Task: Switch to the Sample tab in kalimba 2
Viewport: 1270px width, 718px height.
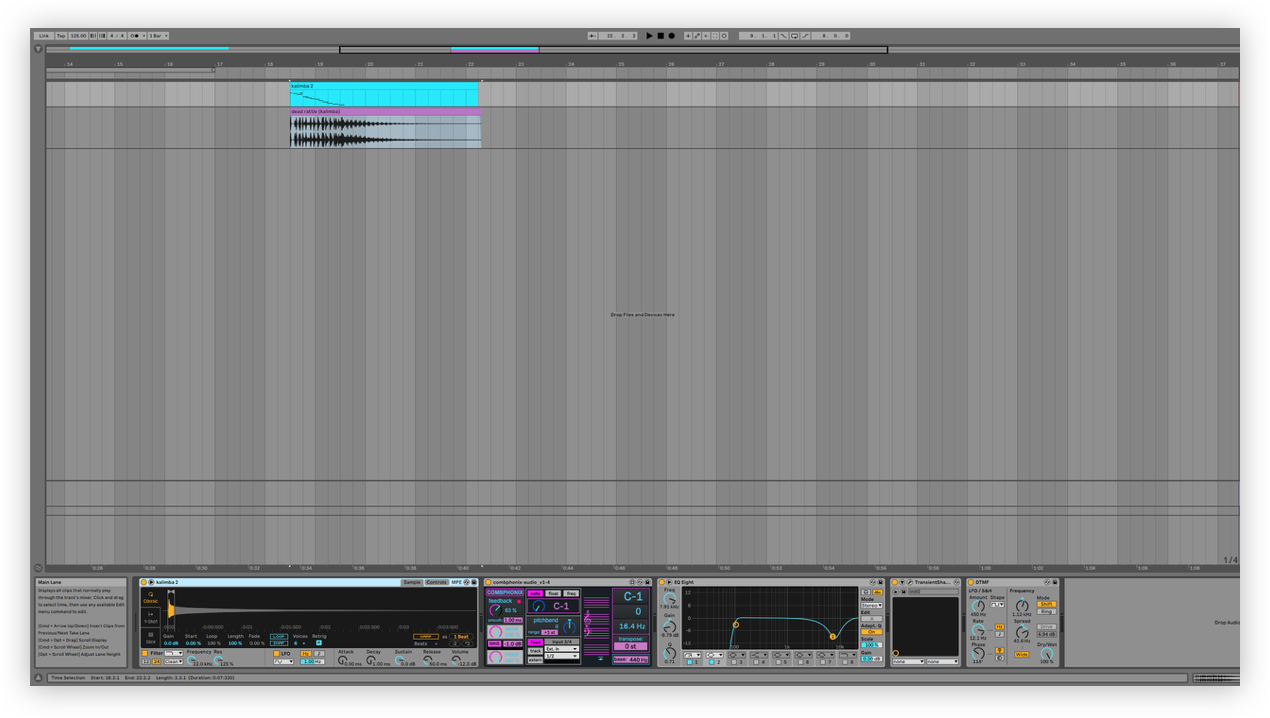Action: [412, 582]
